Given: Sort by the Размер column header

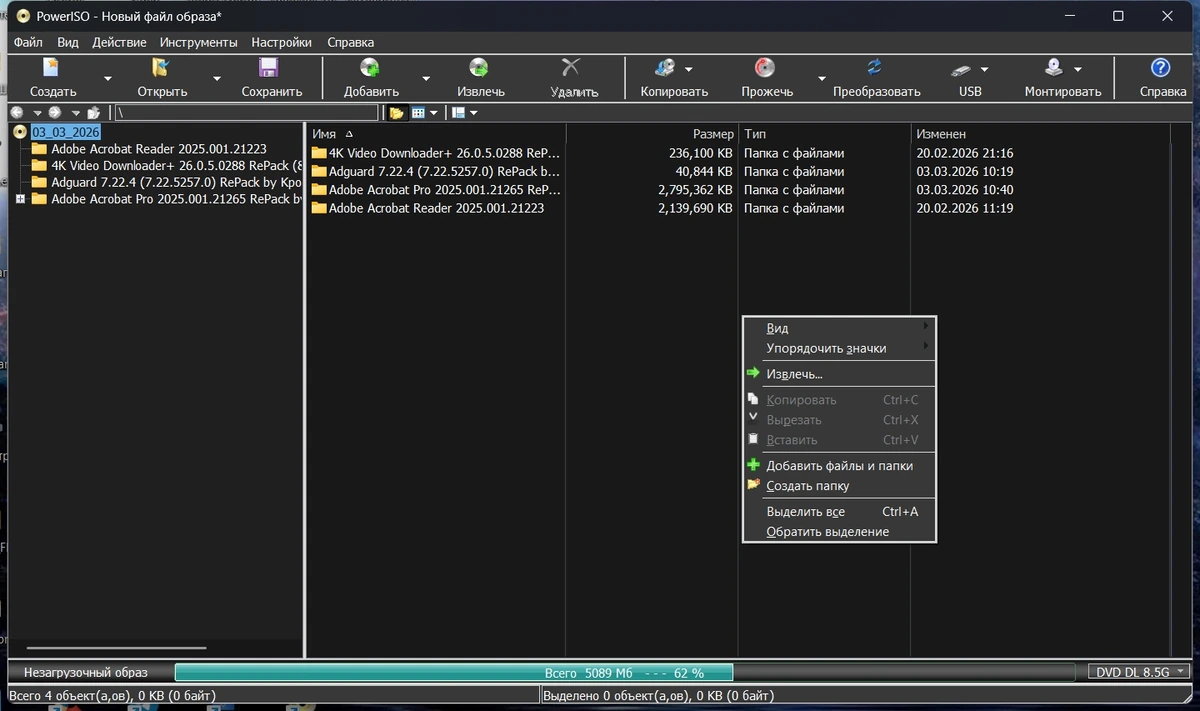Looking at the screenshot, I should (652, 133).
